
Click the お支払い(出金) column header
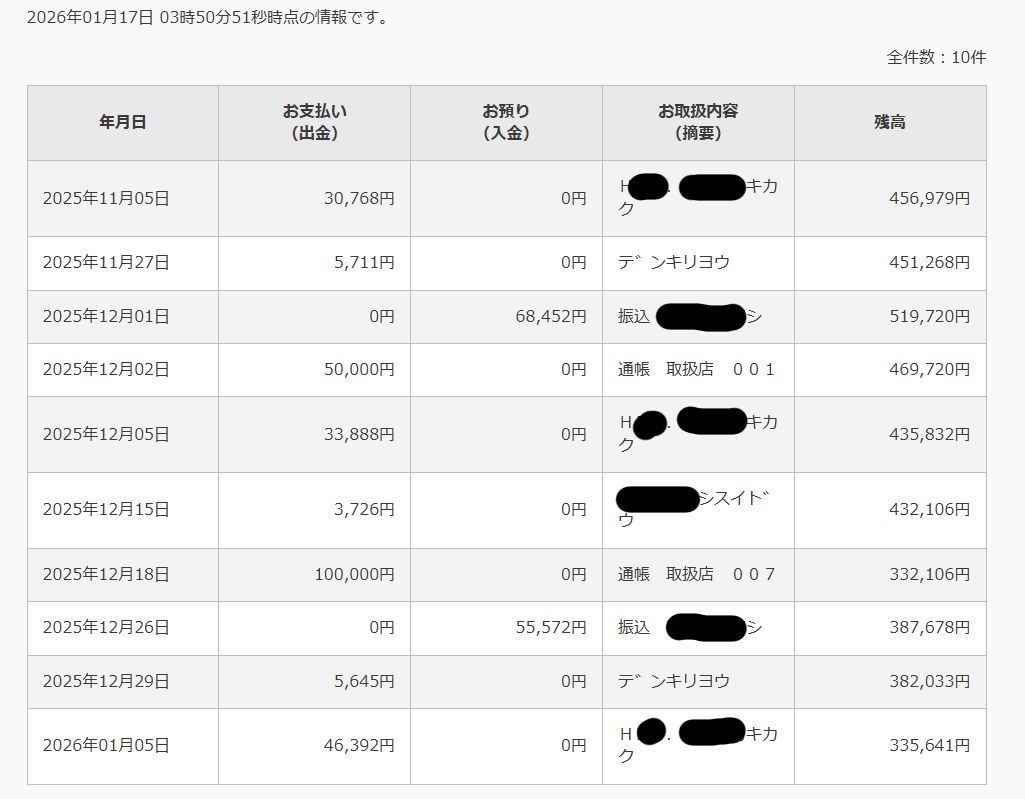click(x=314, y=122)
